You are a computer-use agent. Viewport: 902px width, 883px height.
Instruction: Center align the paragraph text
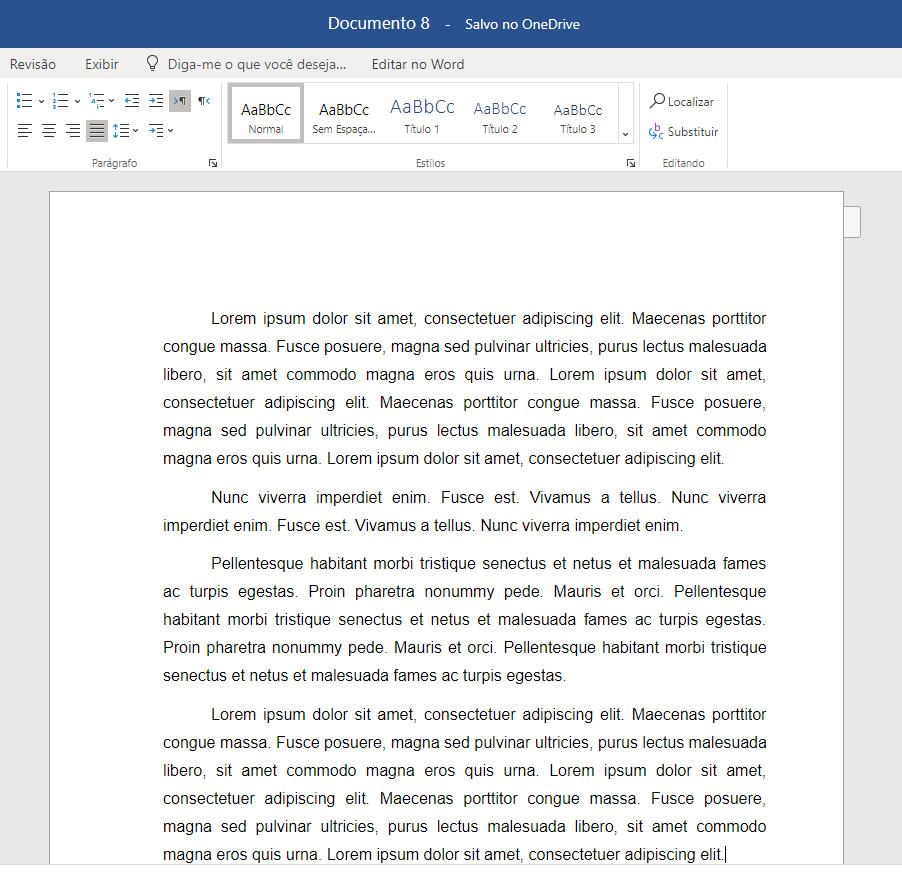coord(49,131)
